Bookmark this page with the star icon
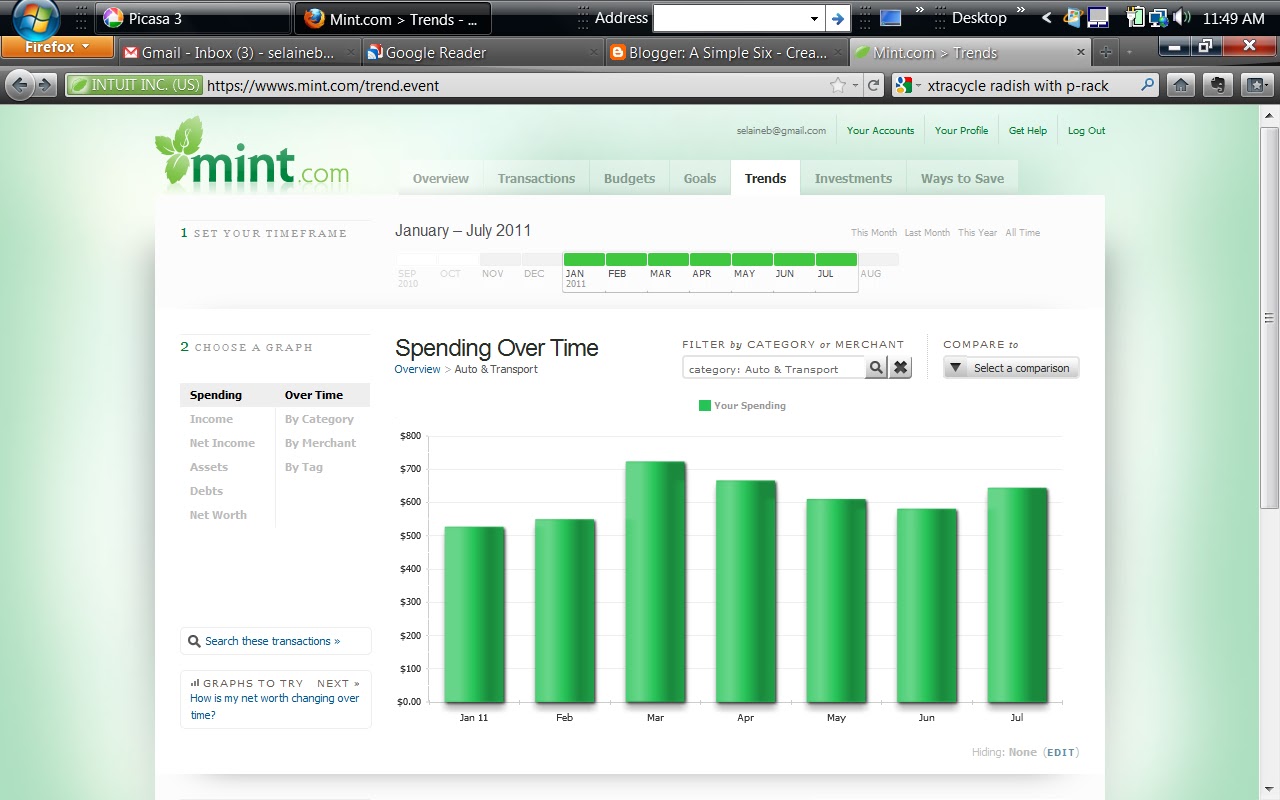 click(838, 86)
